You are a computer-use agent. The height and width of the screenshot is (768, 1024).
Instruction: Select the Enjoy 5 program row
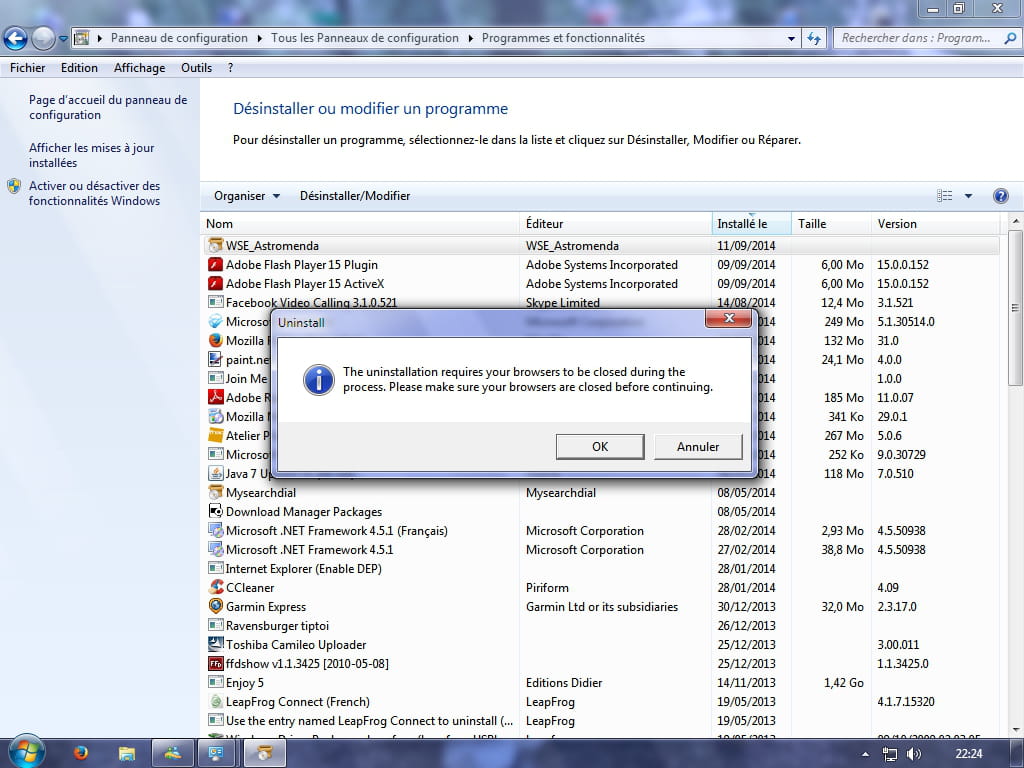pos(600,682)
